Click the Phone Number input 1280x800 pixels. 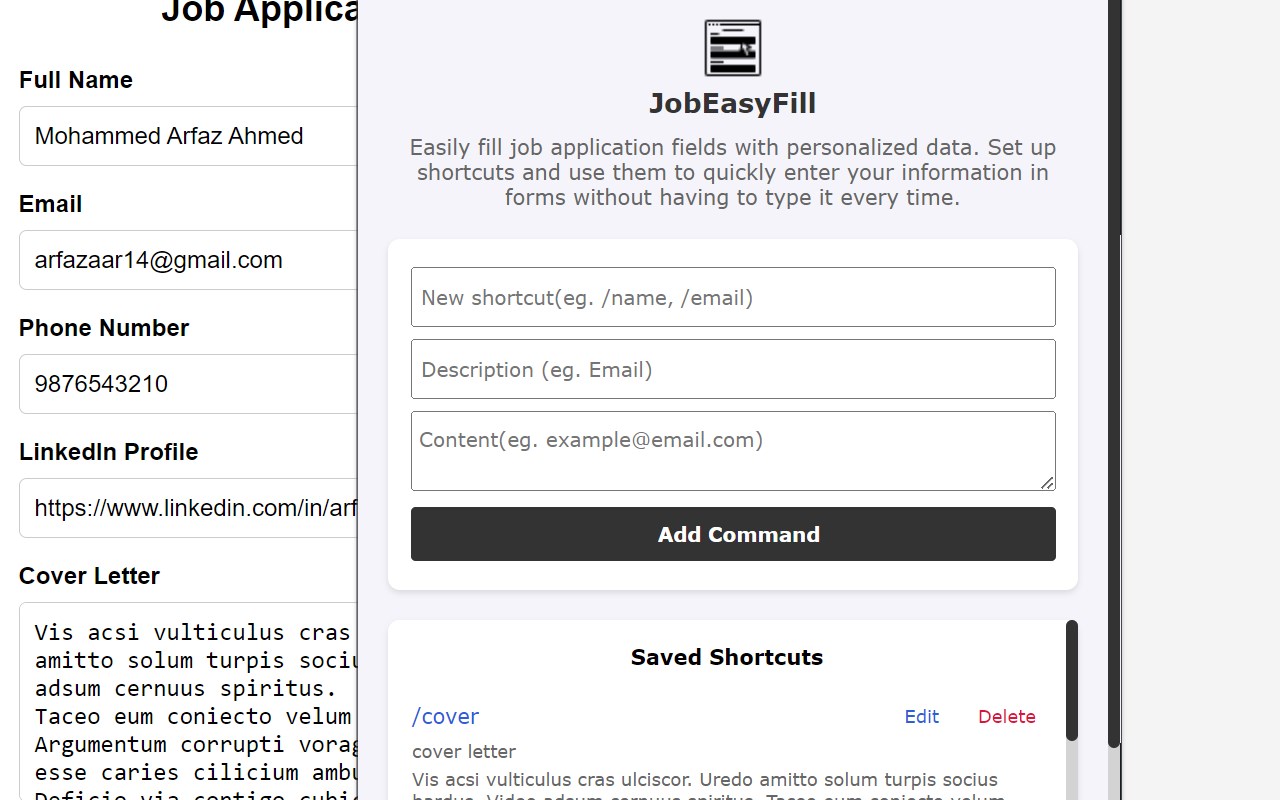[188, 384]
